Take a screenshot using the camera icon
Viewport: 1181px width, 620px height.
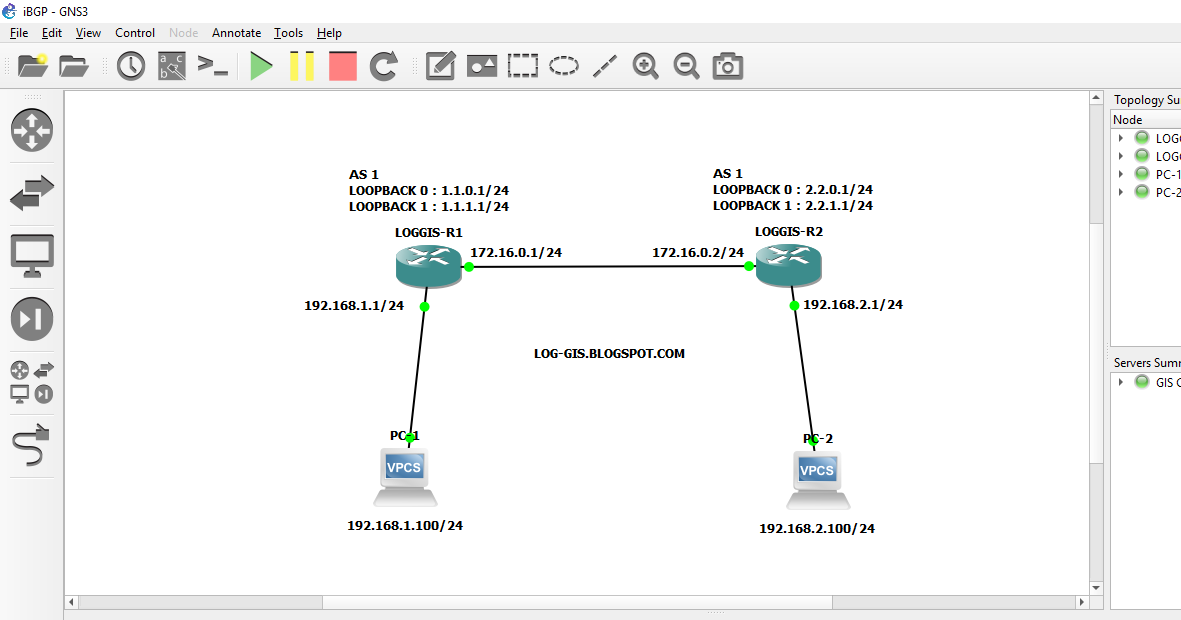click(727, 65)
